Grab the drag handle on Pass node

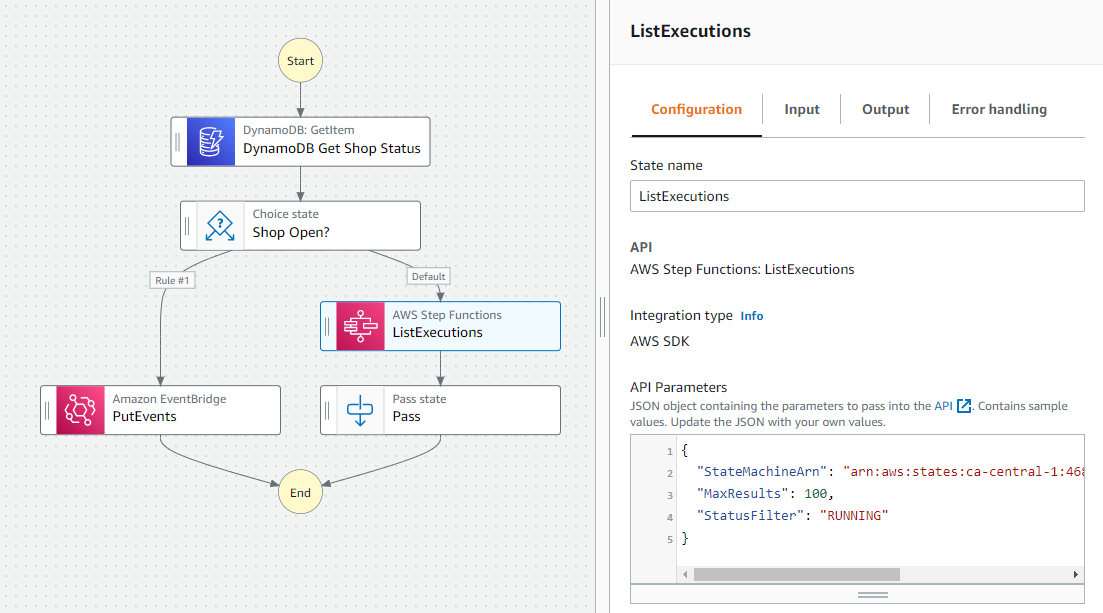(327, 410)
